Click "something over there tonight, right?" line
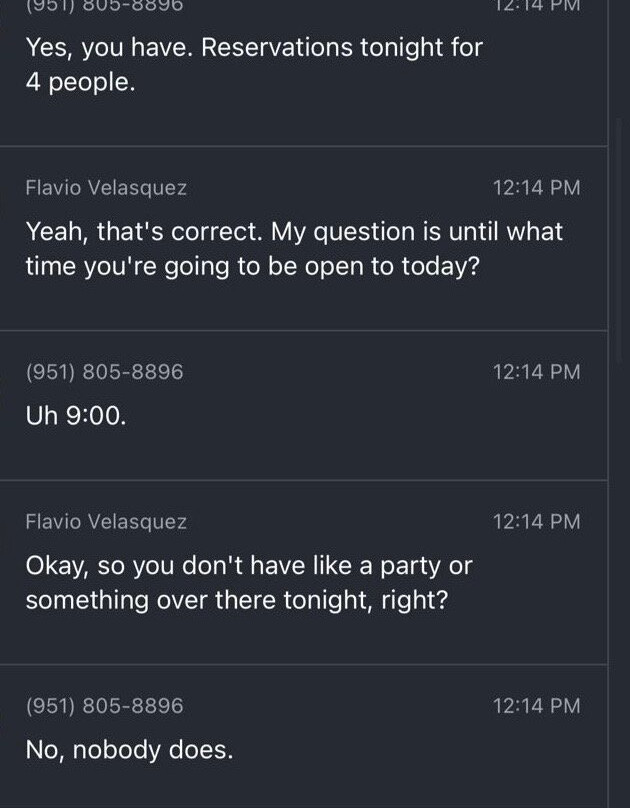The height and width of the screenshot is (808, 630). pos(236,600)
